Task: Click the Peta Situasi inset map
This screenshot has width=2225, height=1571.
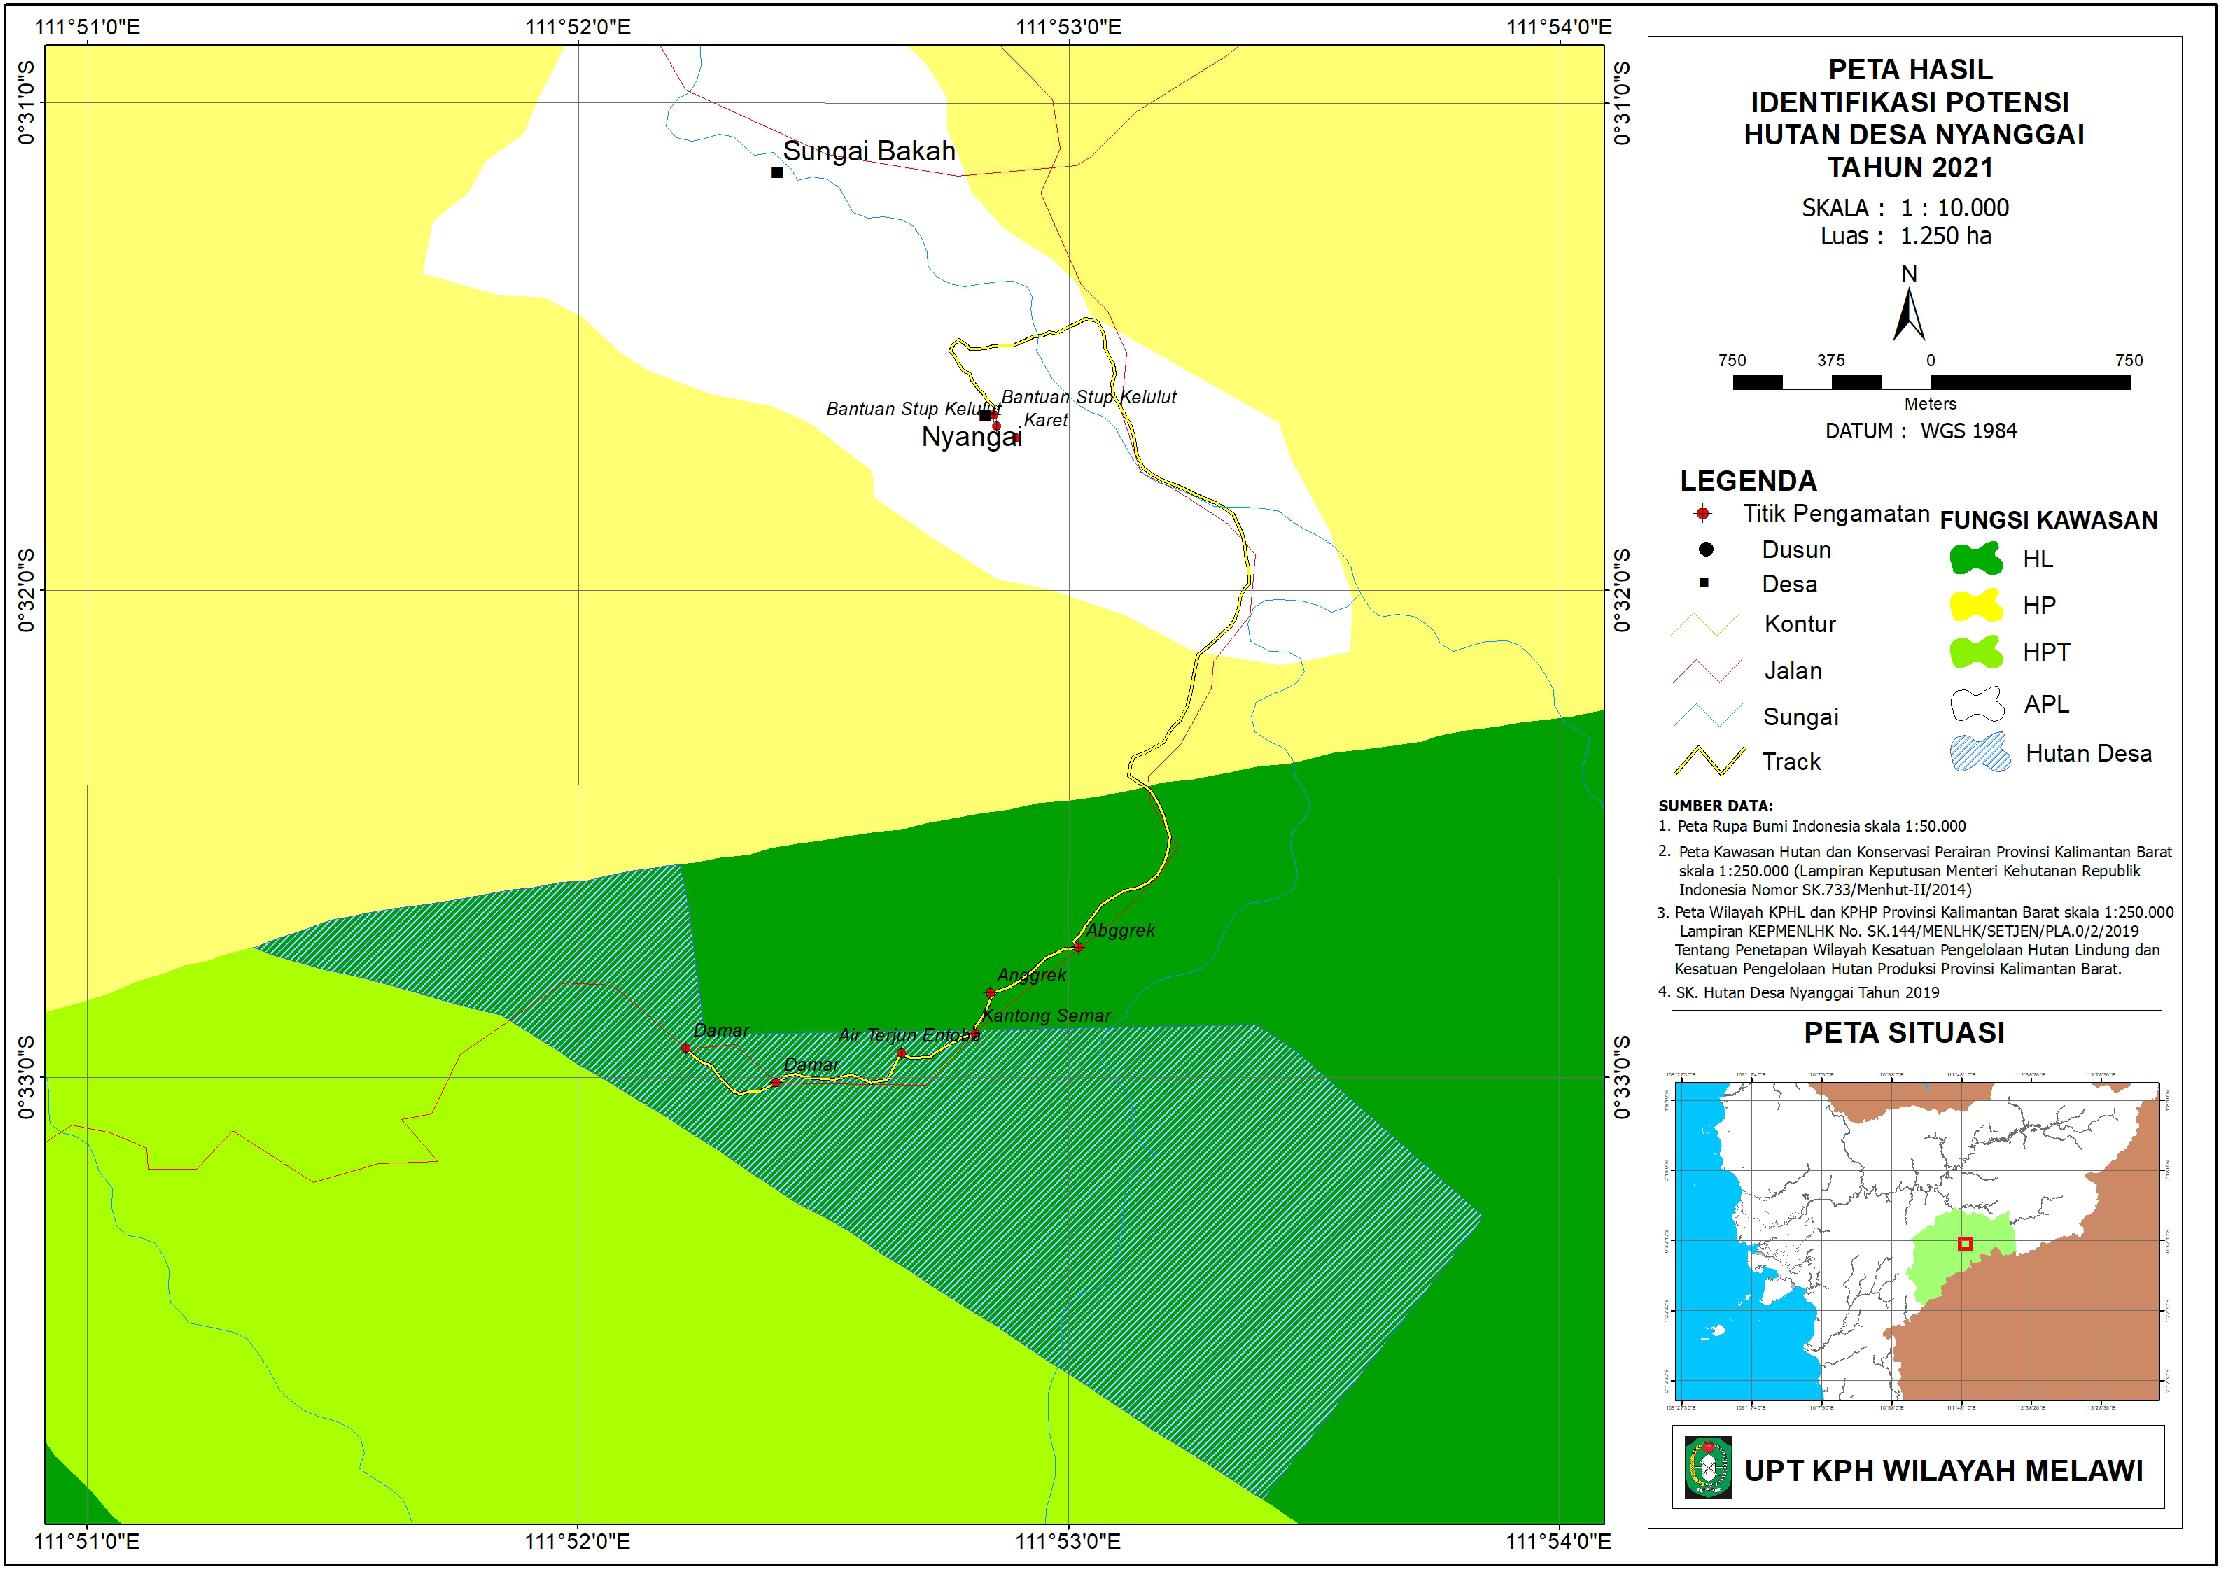Action: [x=1917, y=1241]
